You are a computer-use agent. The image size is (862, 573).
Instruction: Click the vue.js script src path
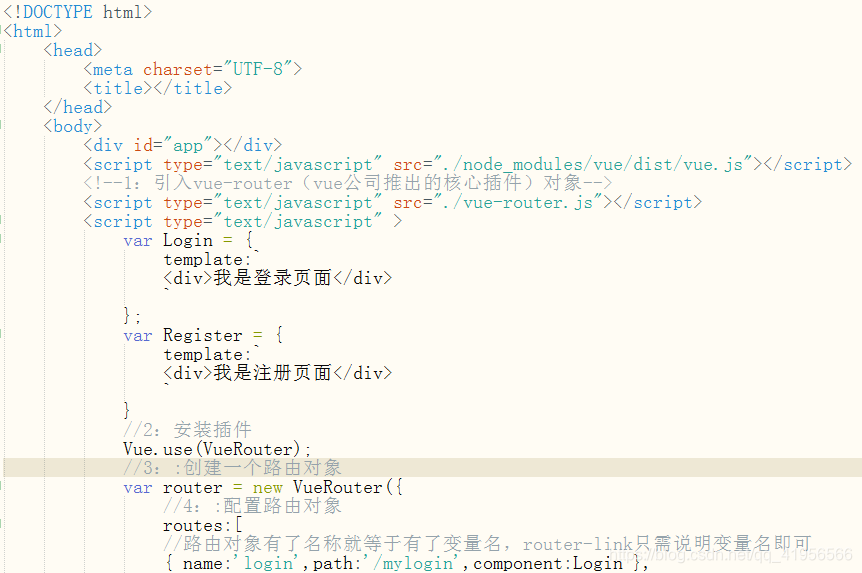tap(593, 164)
